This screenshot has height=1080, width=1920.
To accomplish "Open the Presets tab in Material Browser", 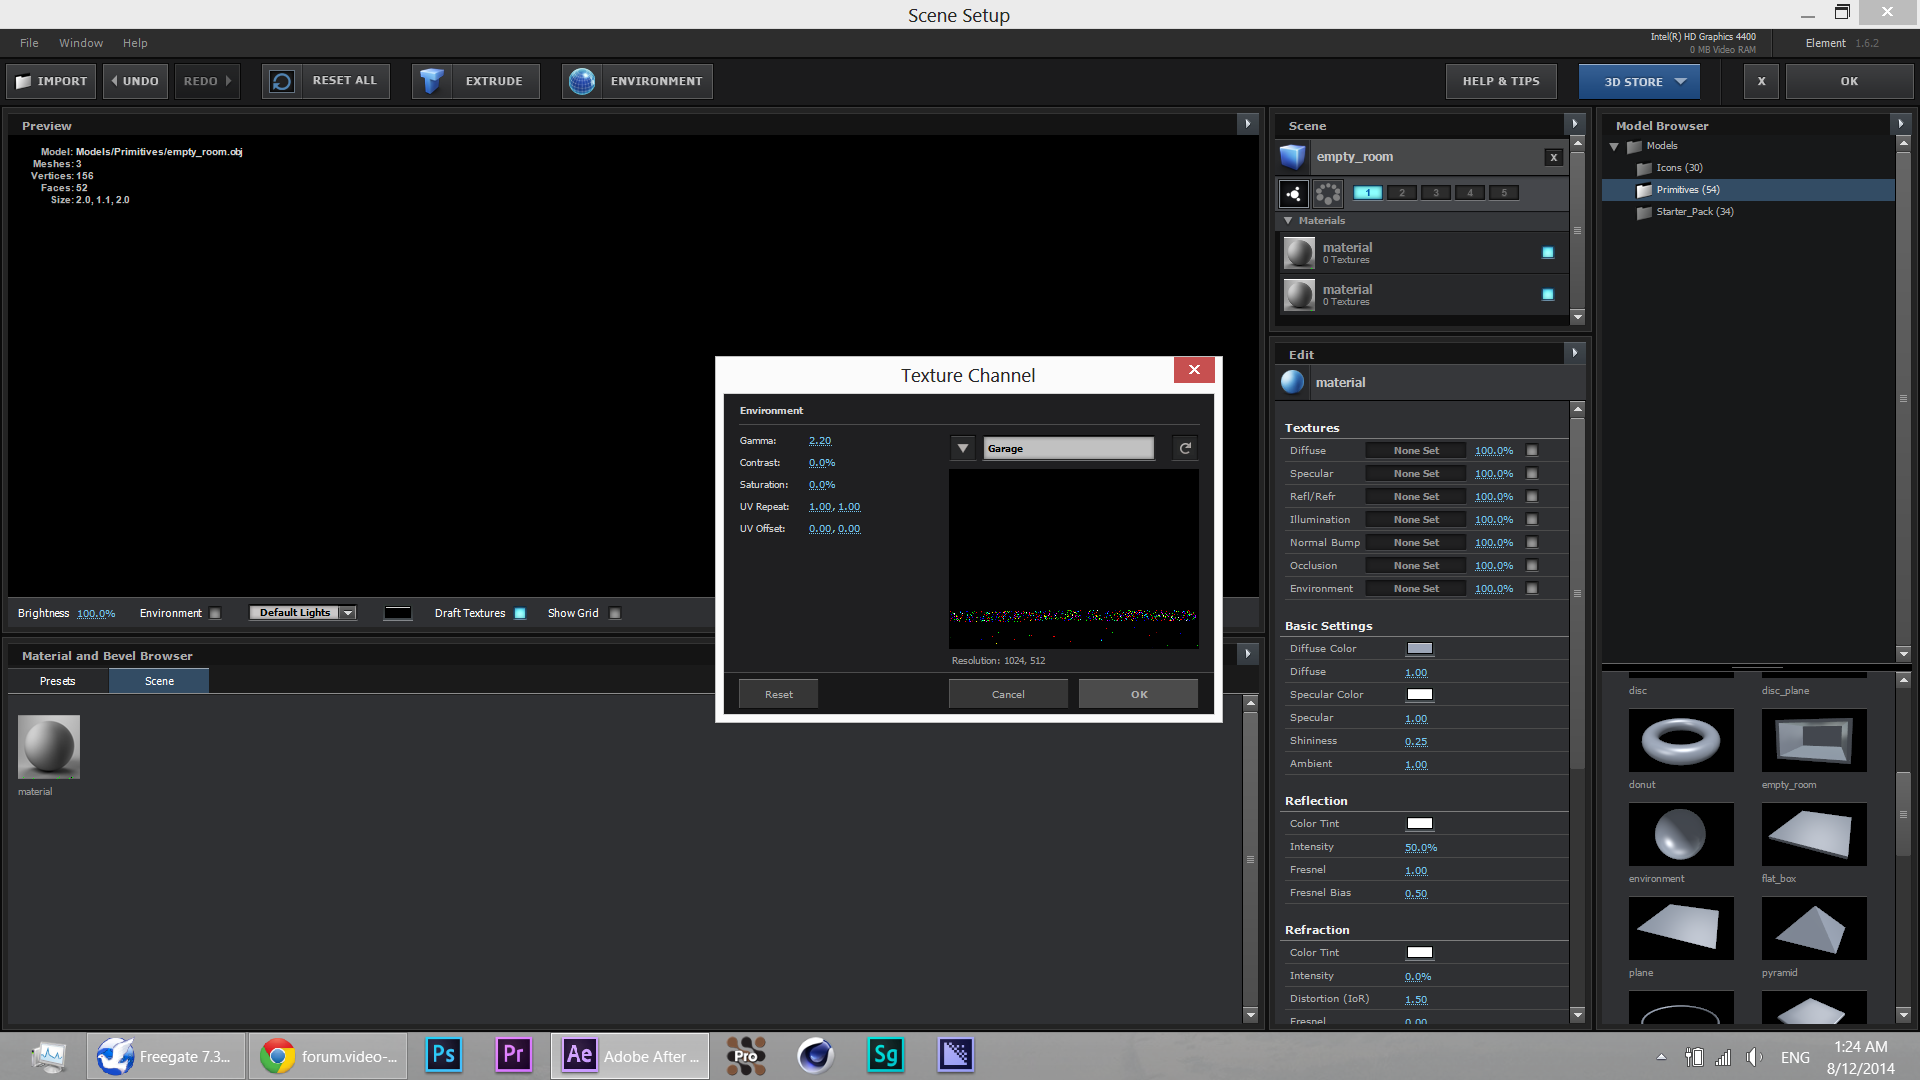I will tap(55, 680).
